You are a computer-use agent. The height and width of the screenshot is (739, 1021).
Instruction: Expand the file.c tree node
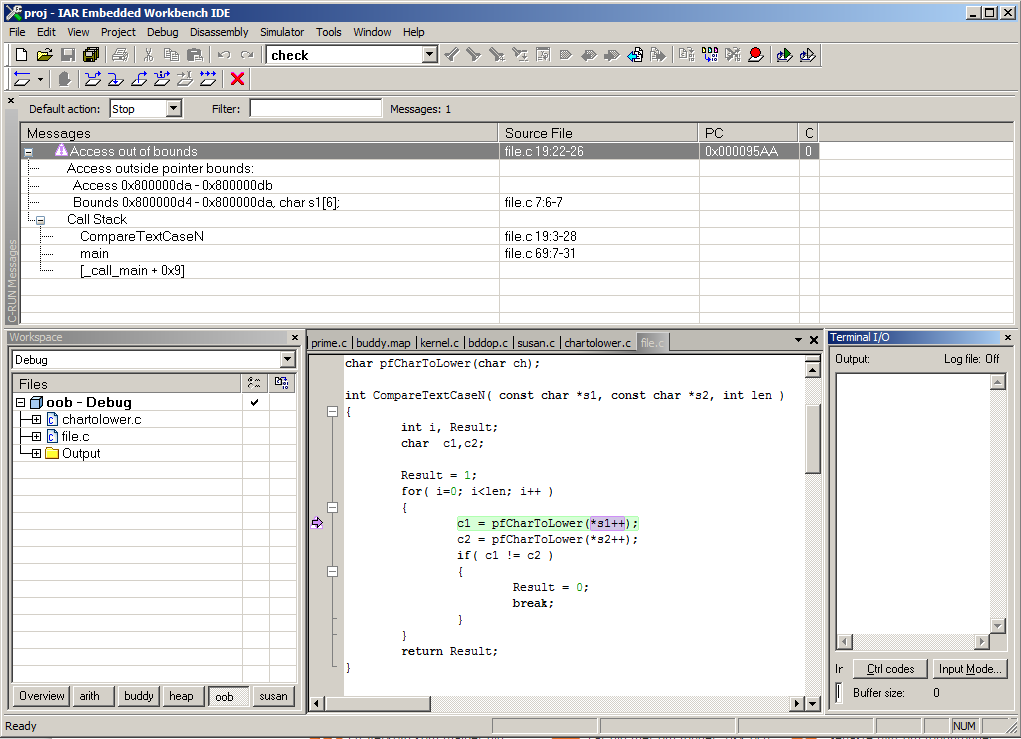(36, 436)
